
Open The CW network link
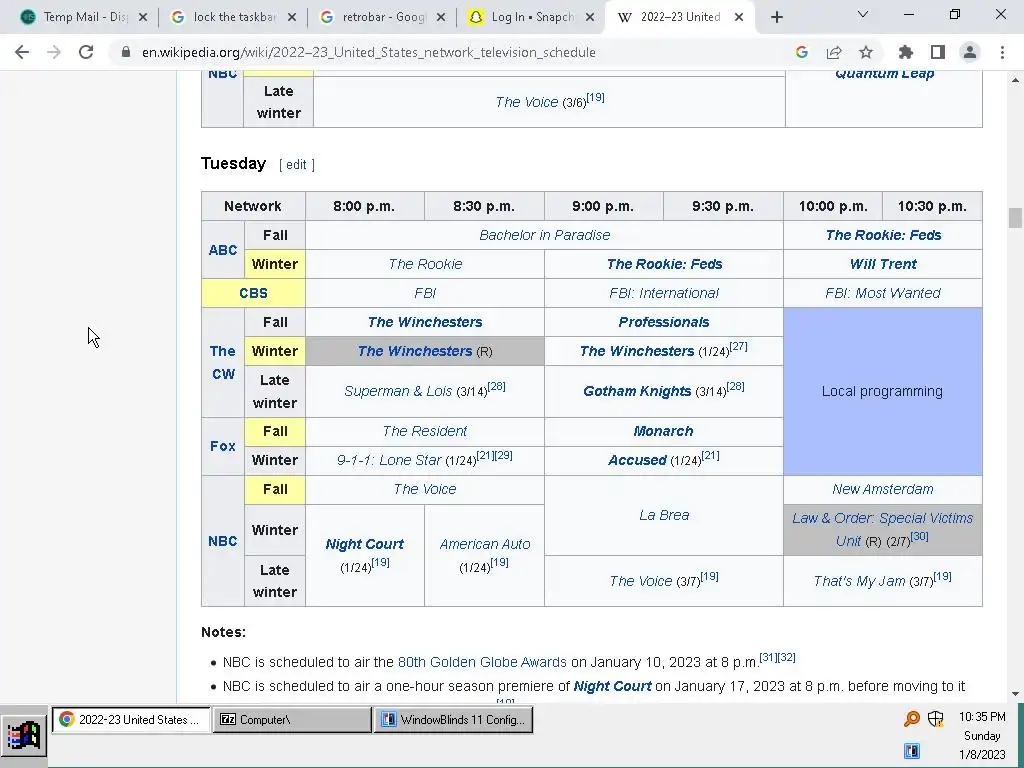coord(223,362)
